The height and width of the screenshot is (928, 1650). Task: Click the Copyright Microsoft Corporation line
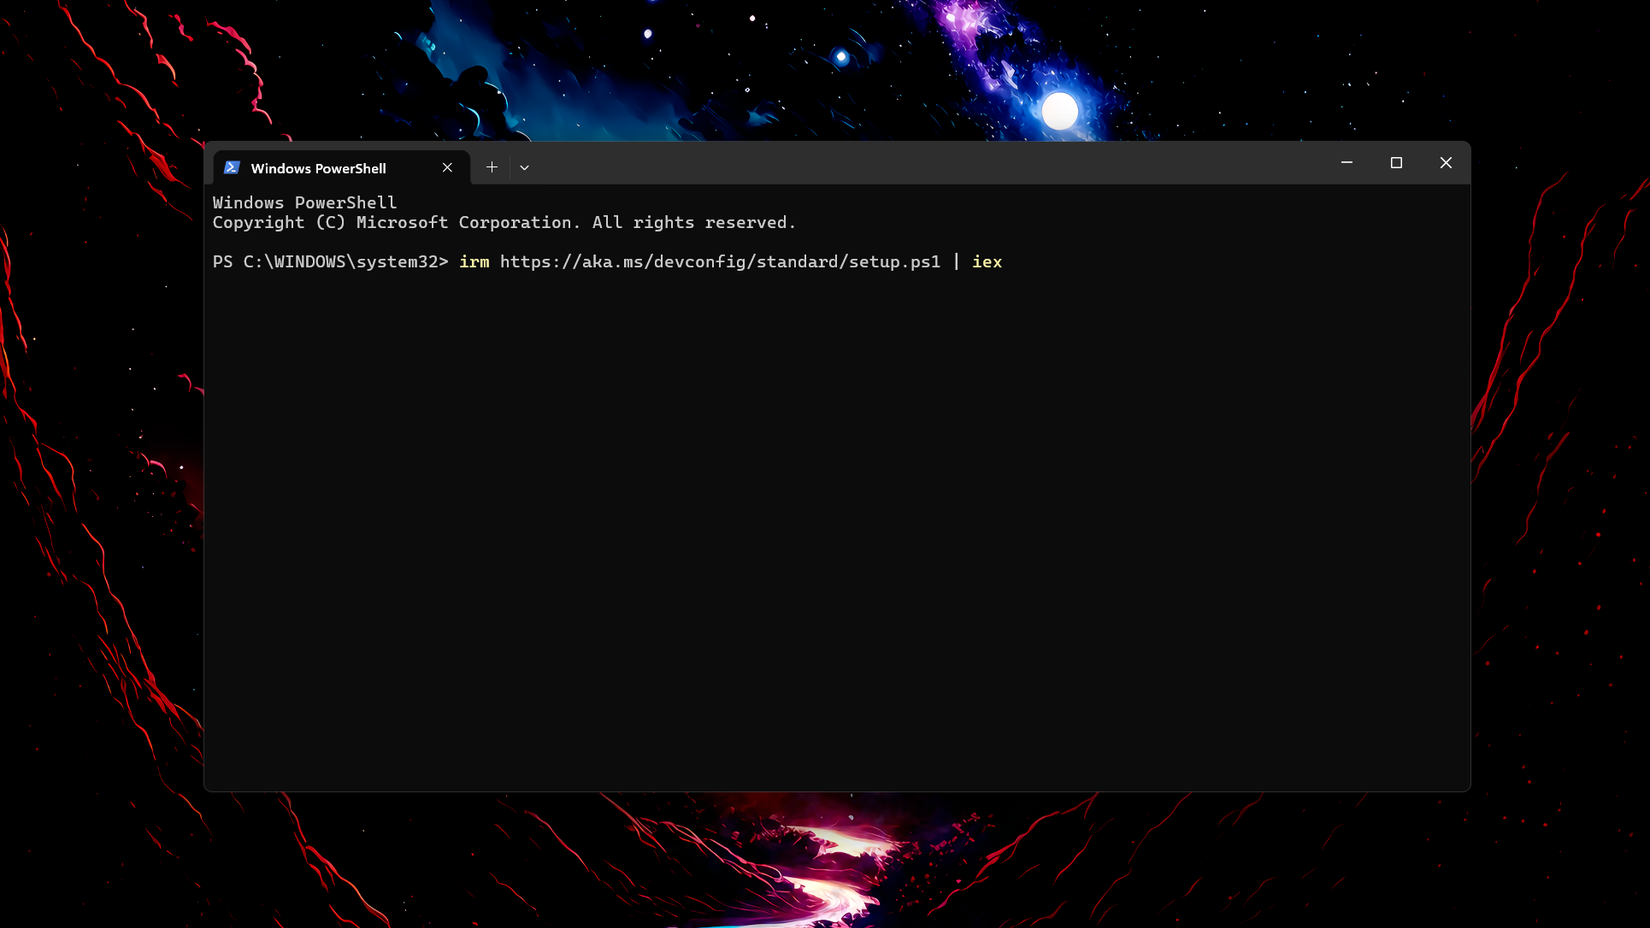tap(504, 223)
